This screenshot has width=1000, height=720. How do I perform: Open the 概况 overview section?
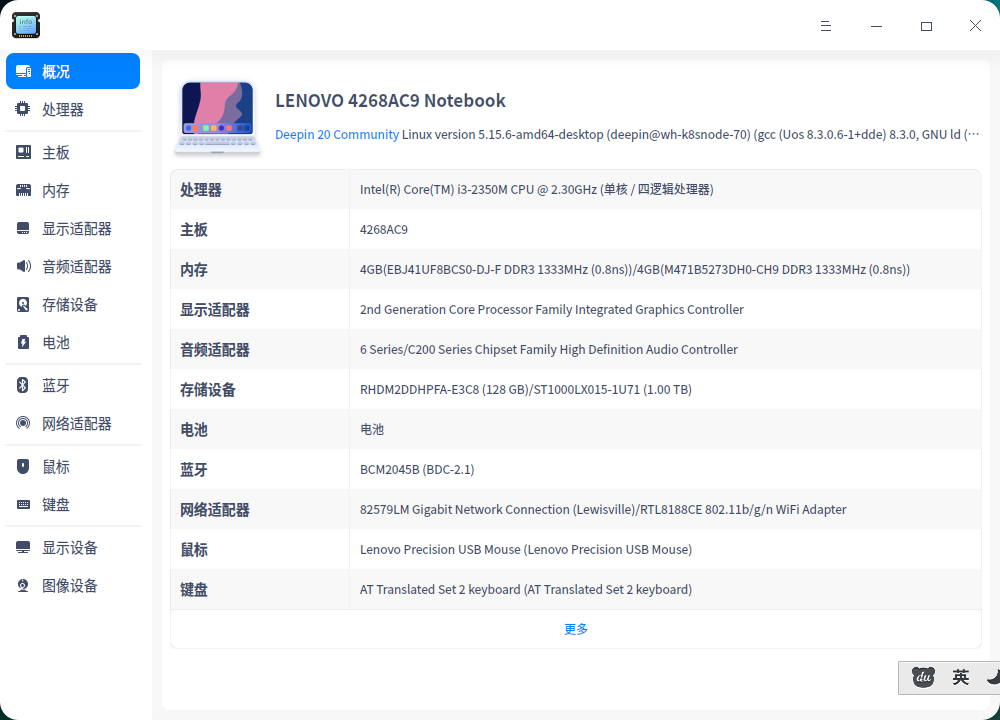(x=73, y=71)
